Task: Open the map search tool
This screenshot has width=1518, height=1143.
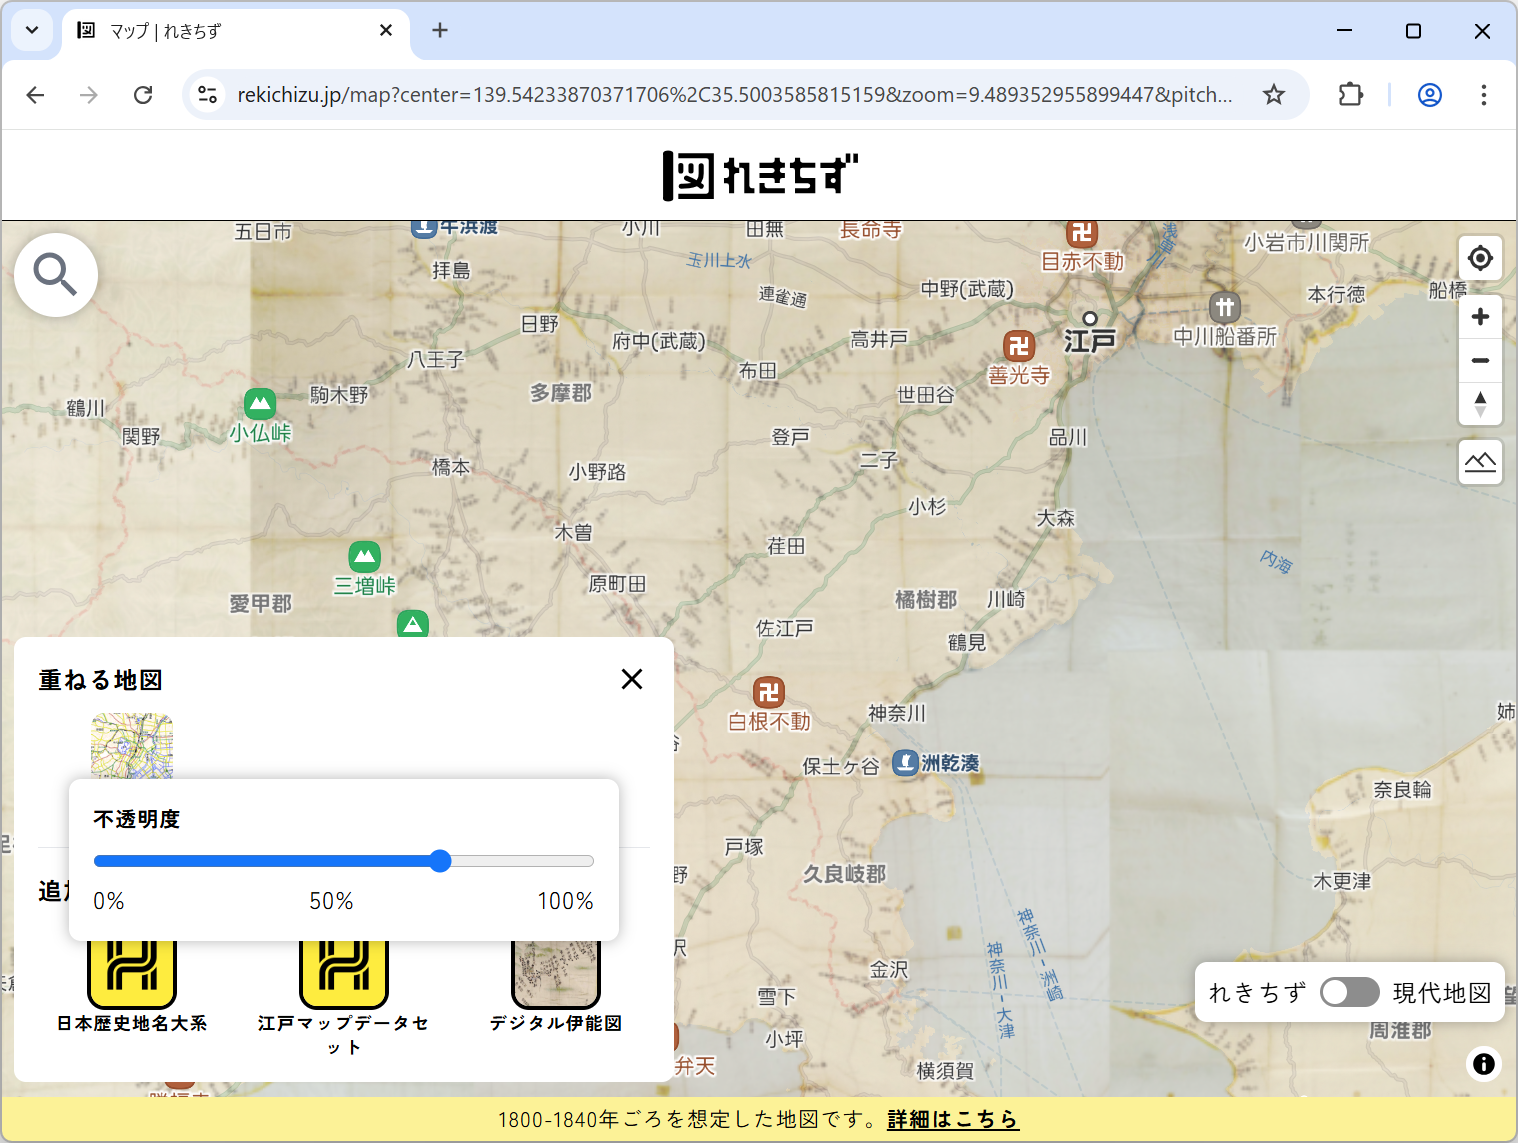Action: [56, 275]
